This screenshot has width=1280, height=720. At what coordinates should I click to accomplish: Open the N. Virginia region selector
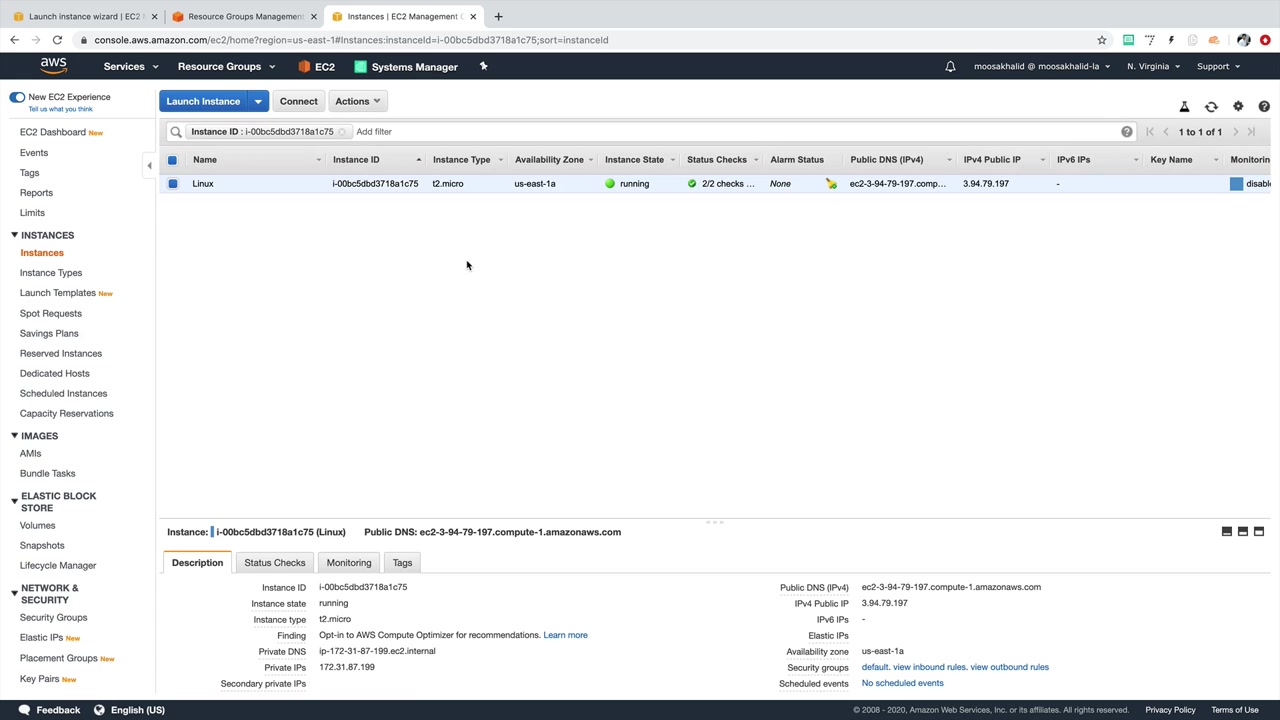click(1153, 67)
